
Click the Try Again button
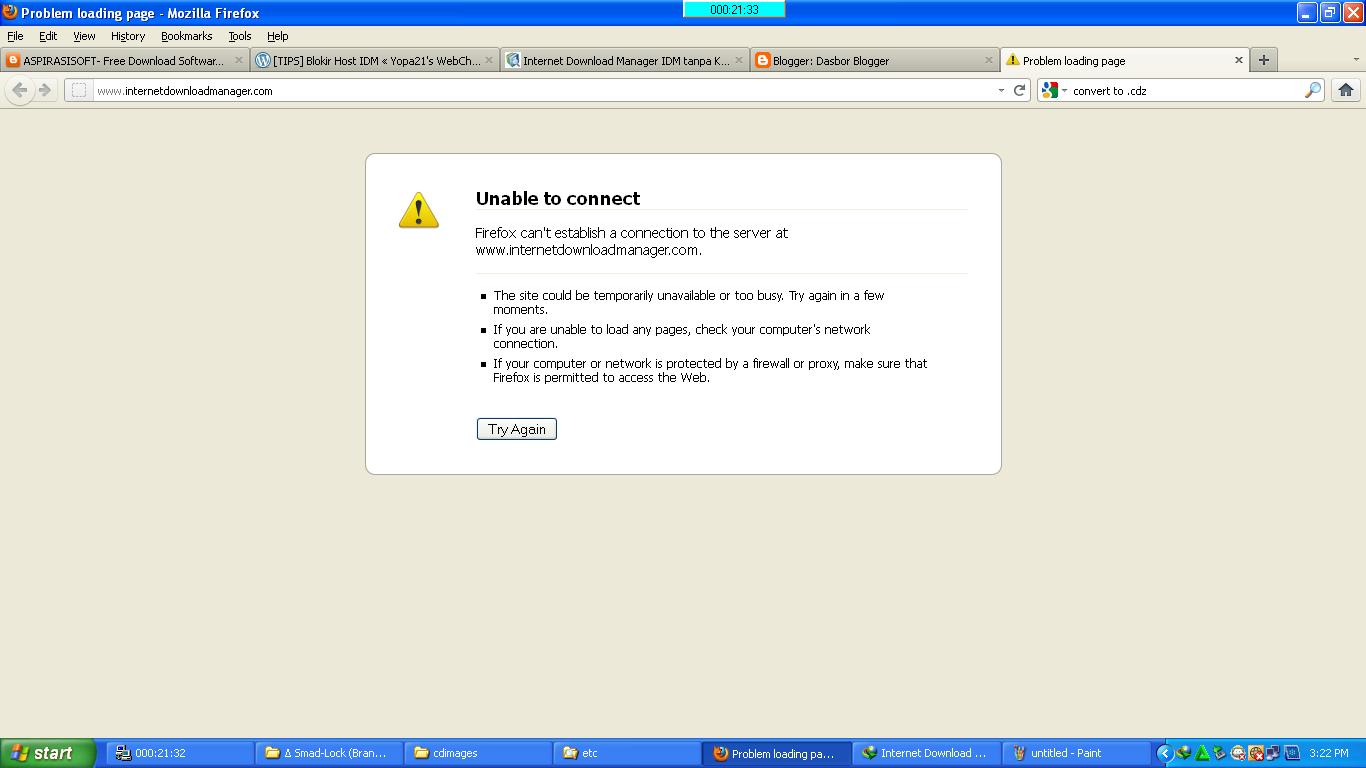click(x=517, y=429)
